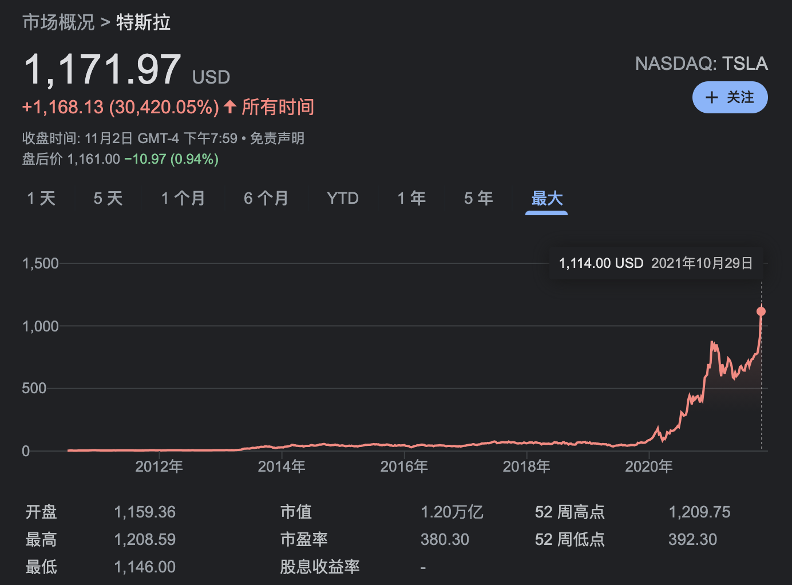Select the YTD range tab
Image resolution: width=792 pixels, height=586 pixels.
pyautogui.click(x=342, y=198)
